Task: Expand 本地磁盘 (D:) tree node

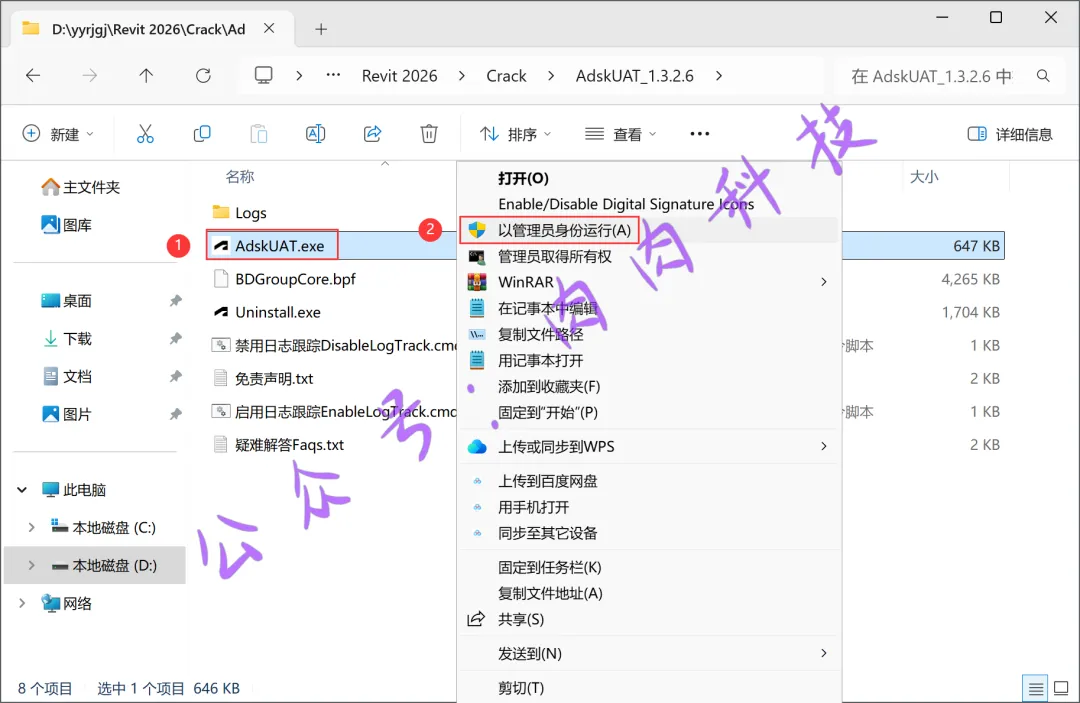Action: (x=31, y=565)
